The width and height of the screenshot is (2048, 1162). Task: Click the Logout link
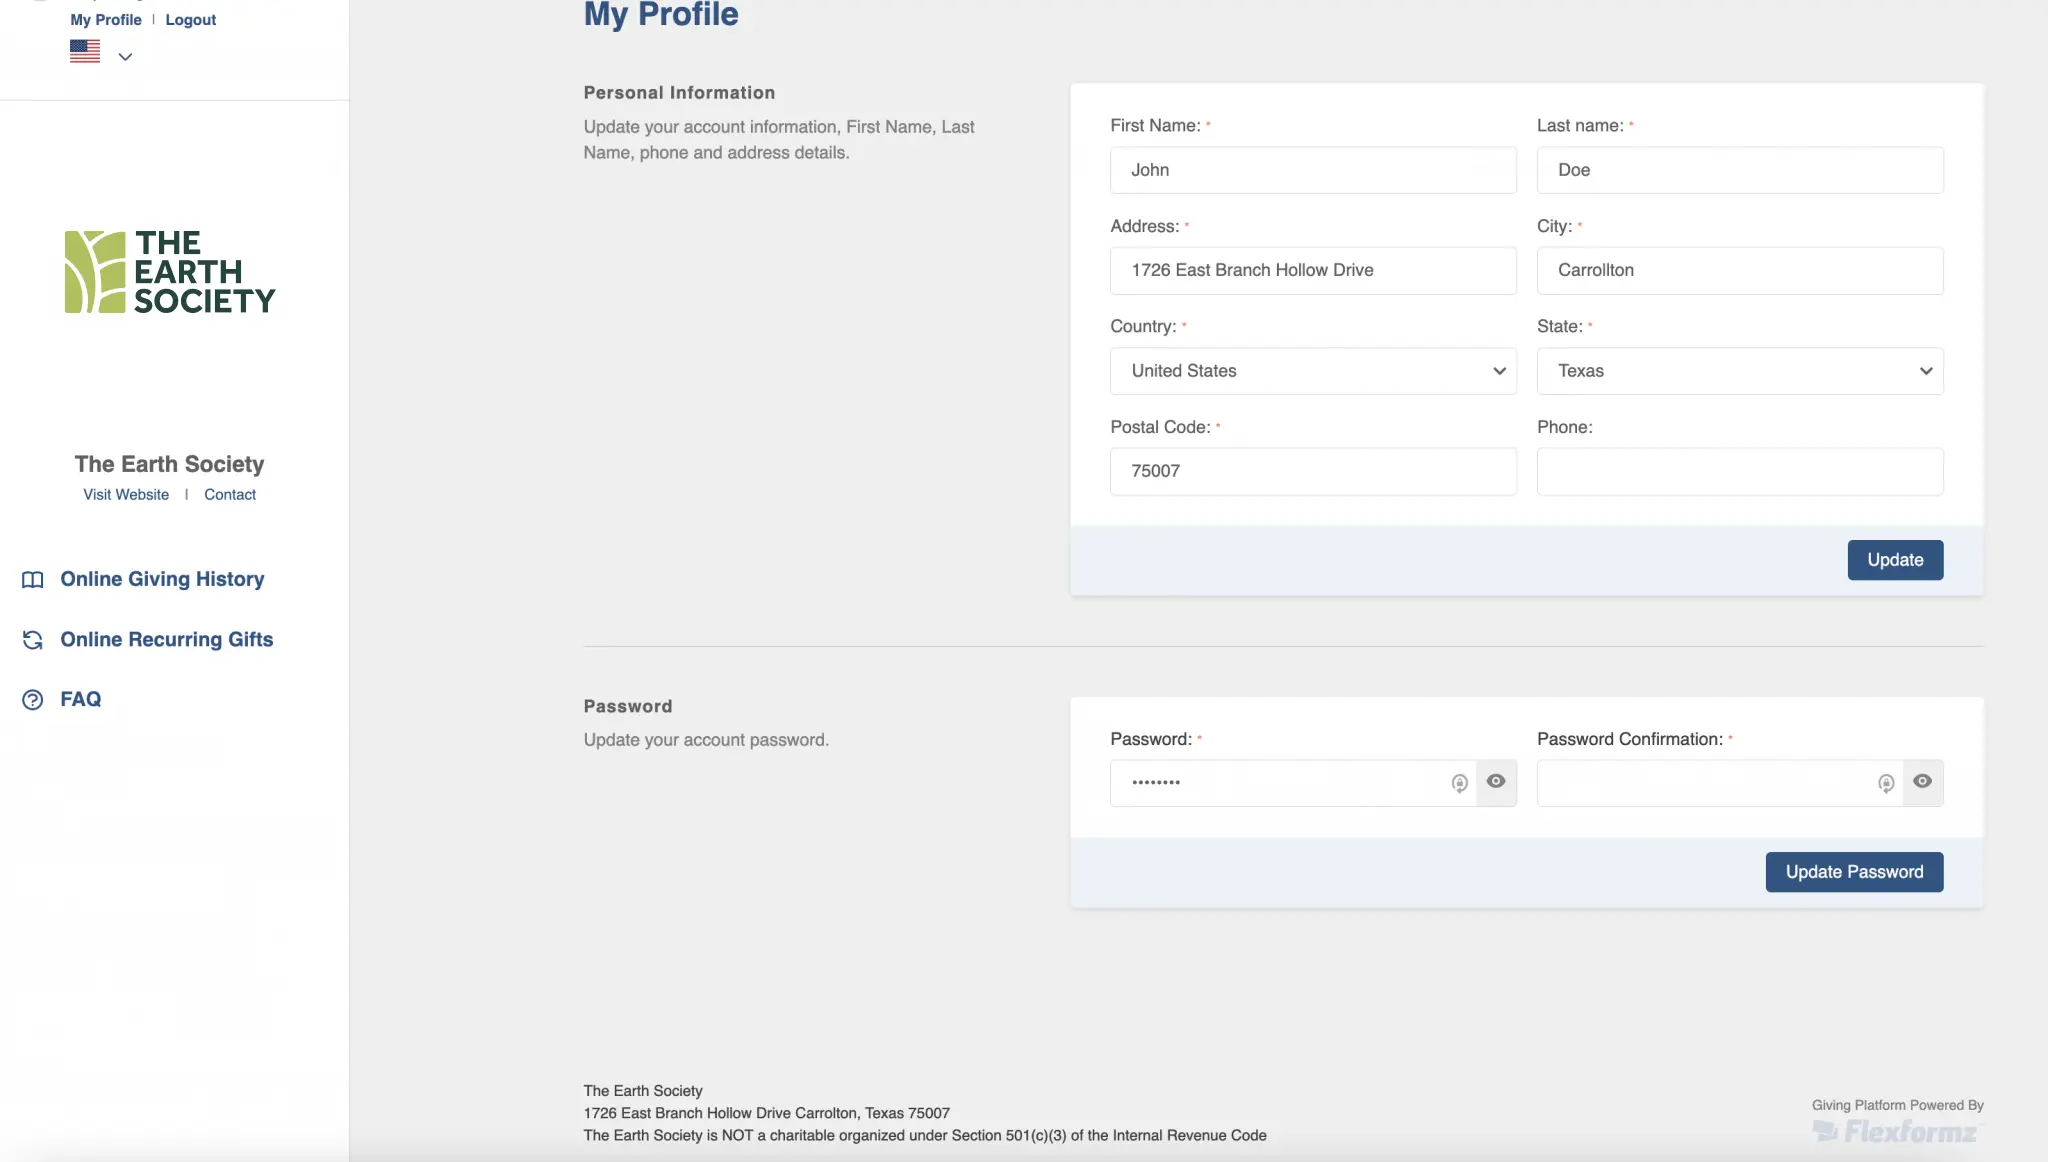tap(190, 20)
